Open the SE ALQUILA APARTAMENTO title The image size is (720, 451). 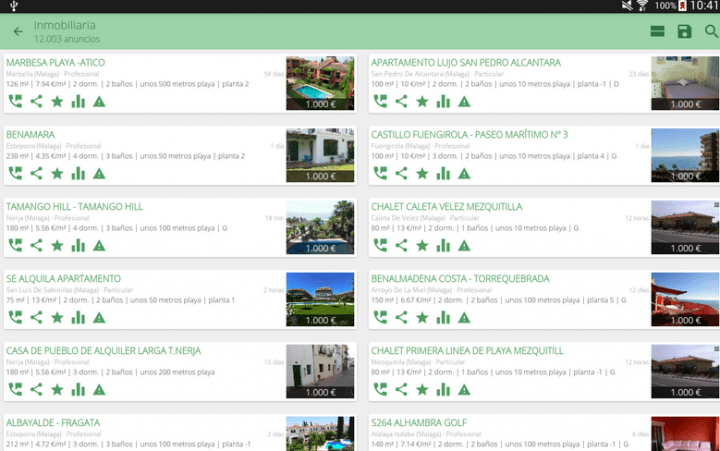coord(63,279)
